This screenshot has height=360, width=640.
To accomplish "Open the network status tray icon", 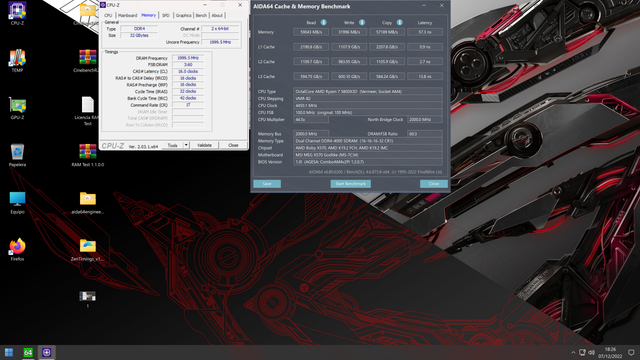I will point(582,352).
